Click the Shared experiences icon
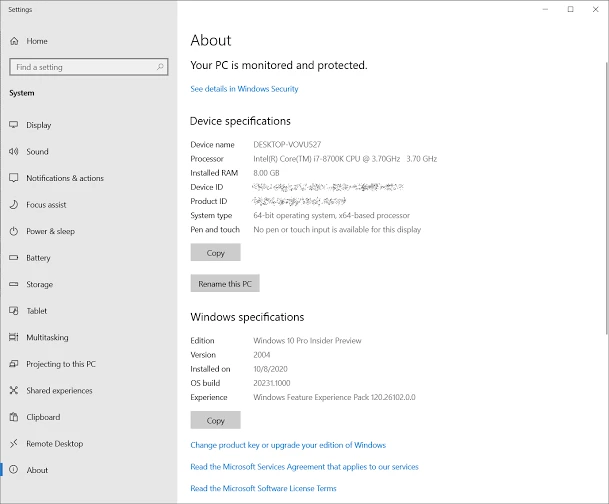Image resolution: width=609 pixels, height=504 pixels. coord(14,390)
